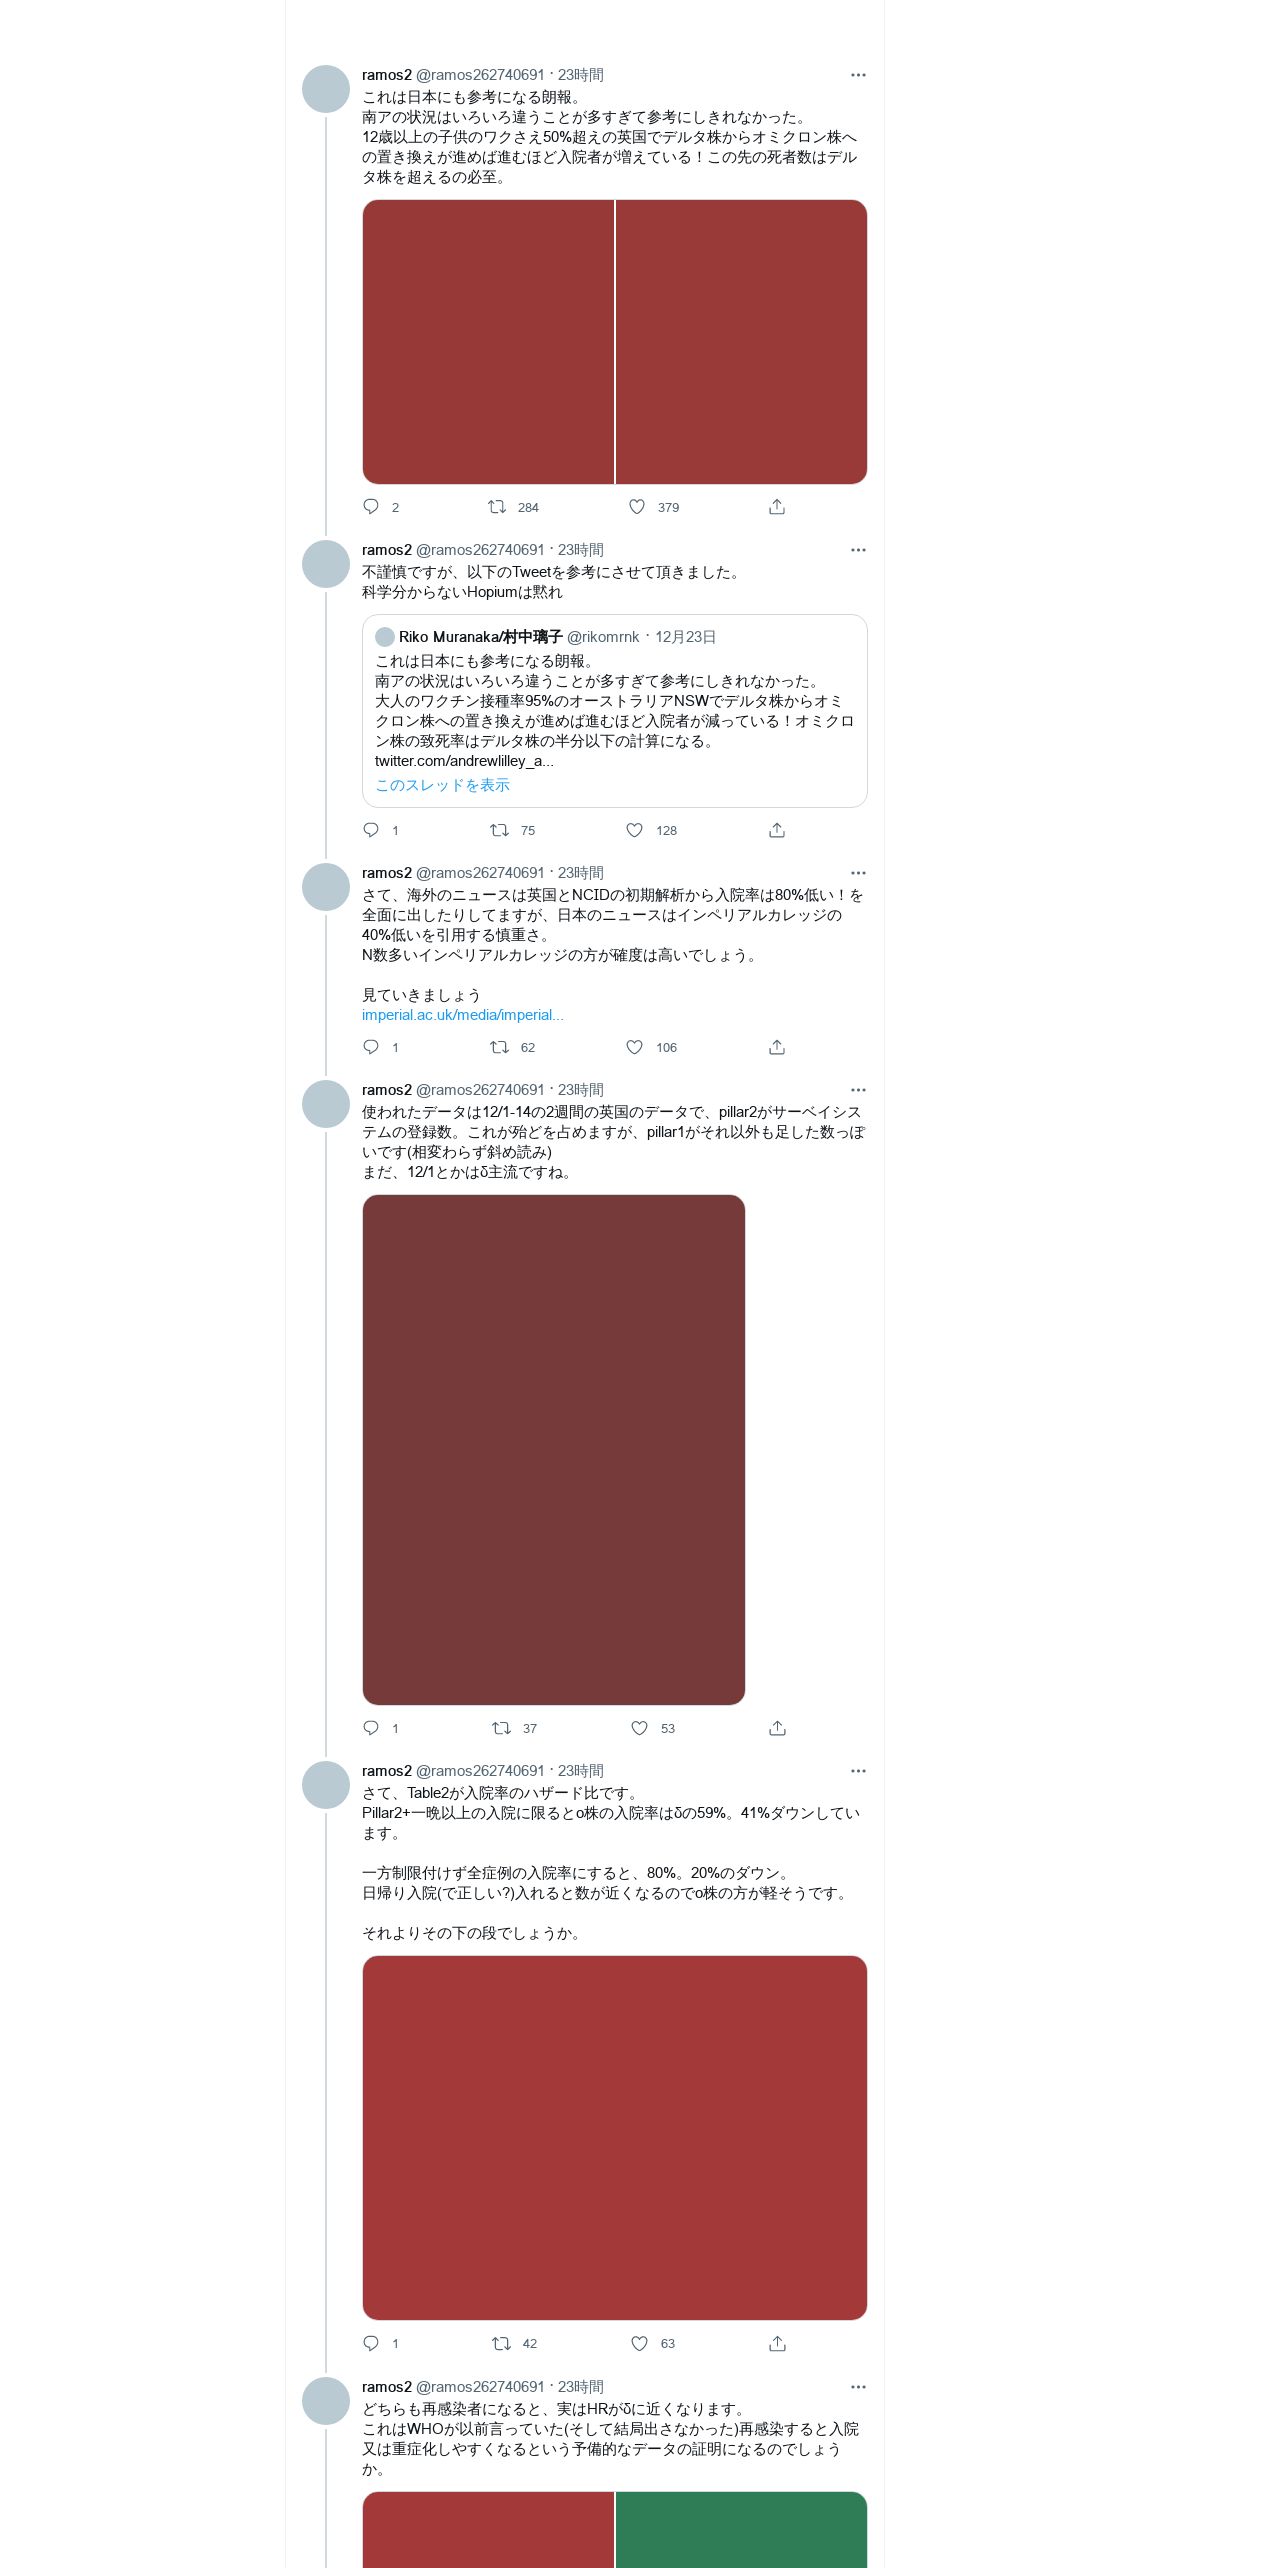
Task: Reply to the first tweet with 2 replies
Action: [371, 507]
